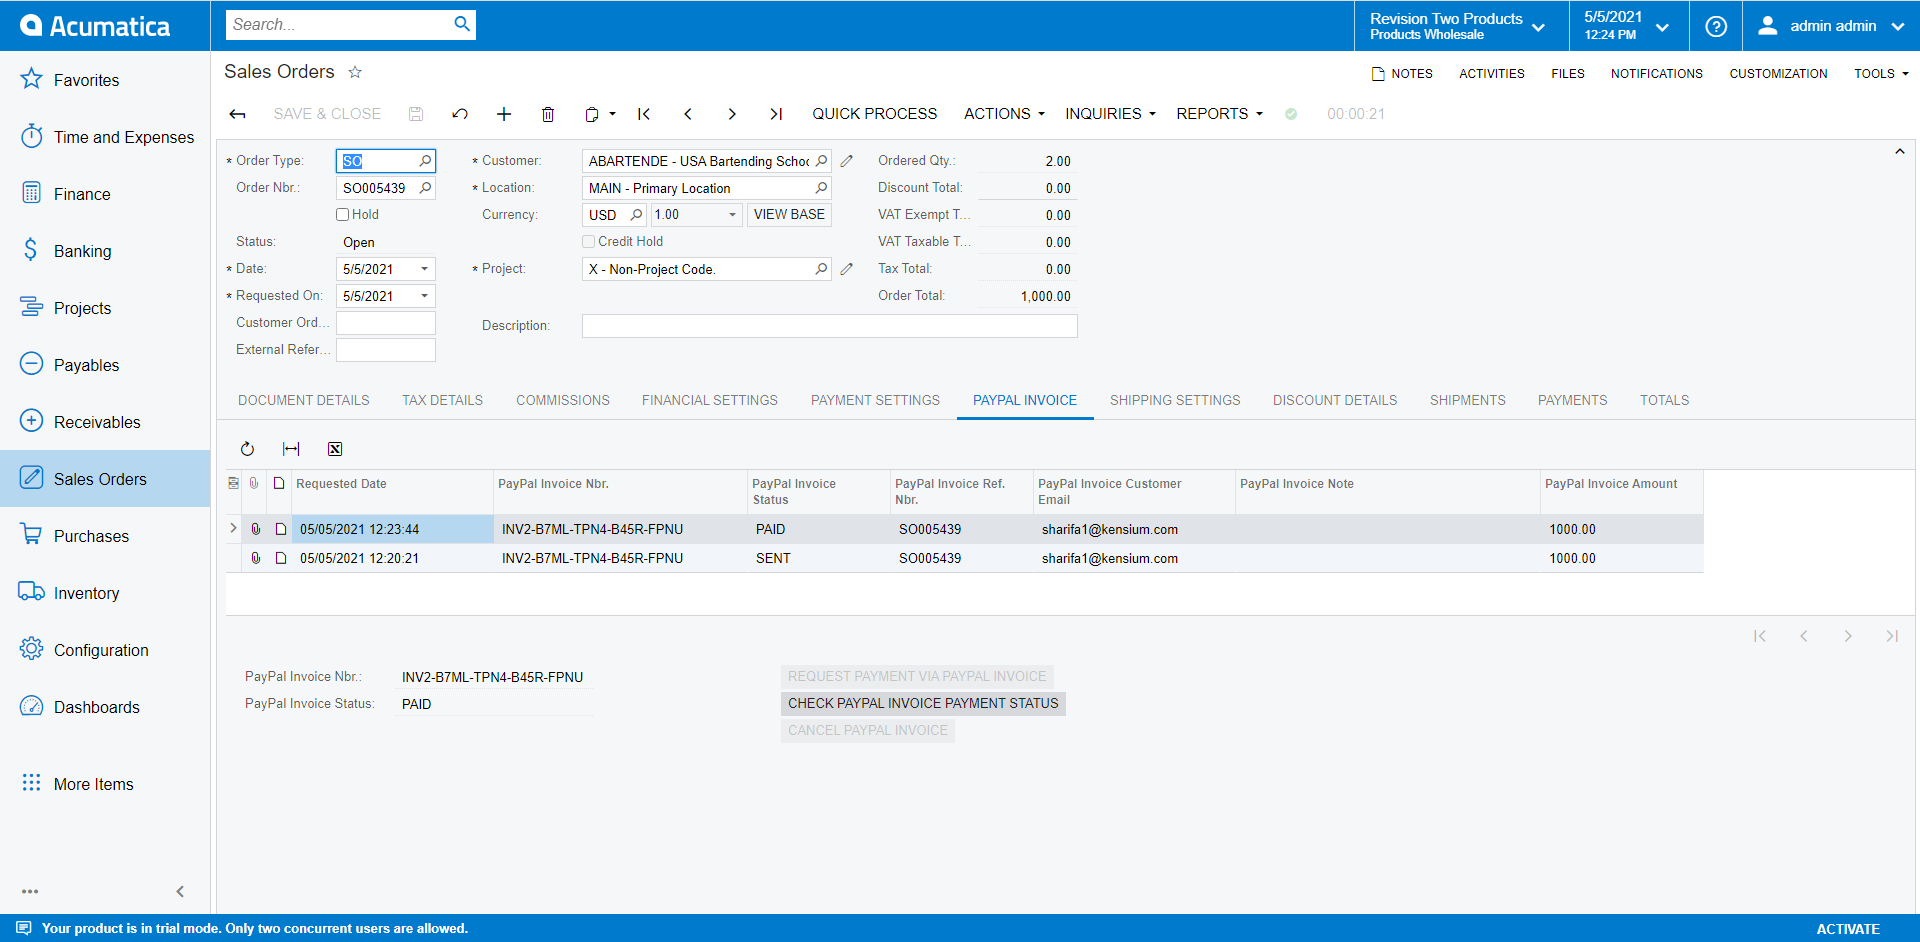
Task: Open the help question mark
Action: coord(1716,26)
